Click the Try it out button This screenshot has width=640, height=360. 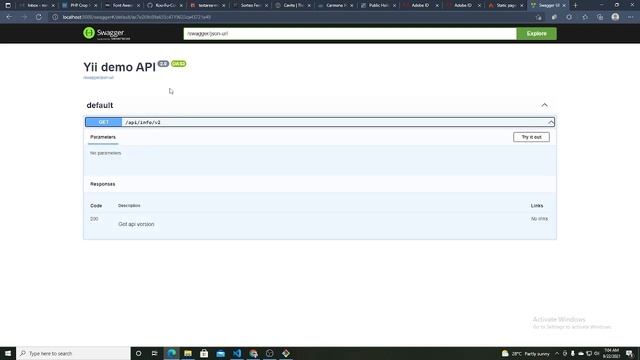click(531, 137)
